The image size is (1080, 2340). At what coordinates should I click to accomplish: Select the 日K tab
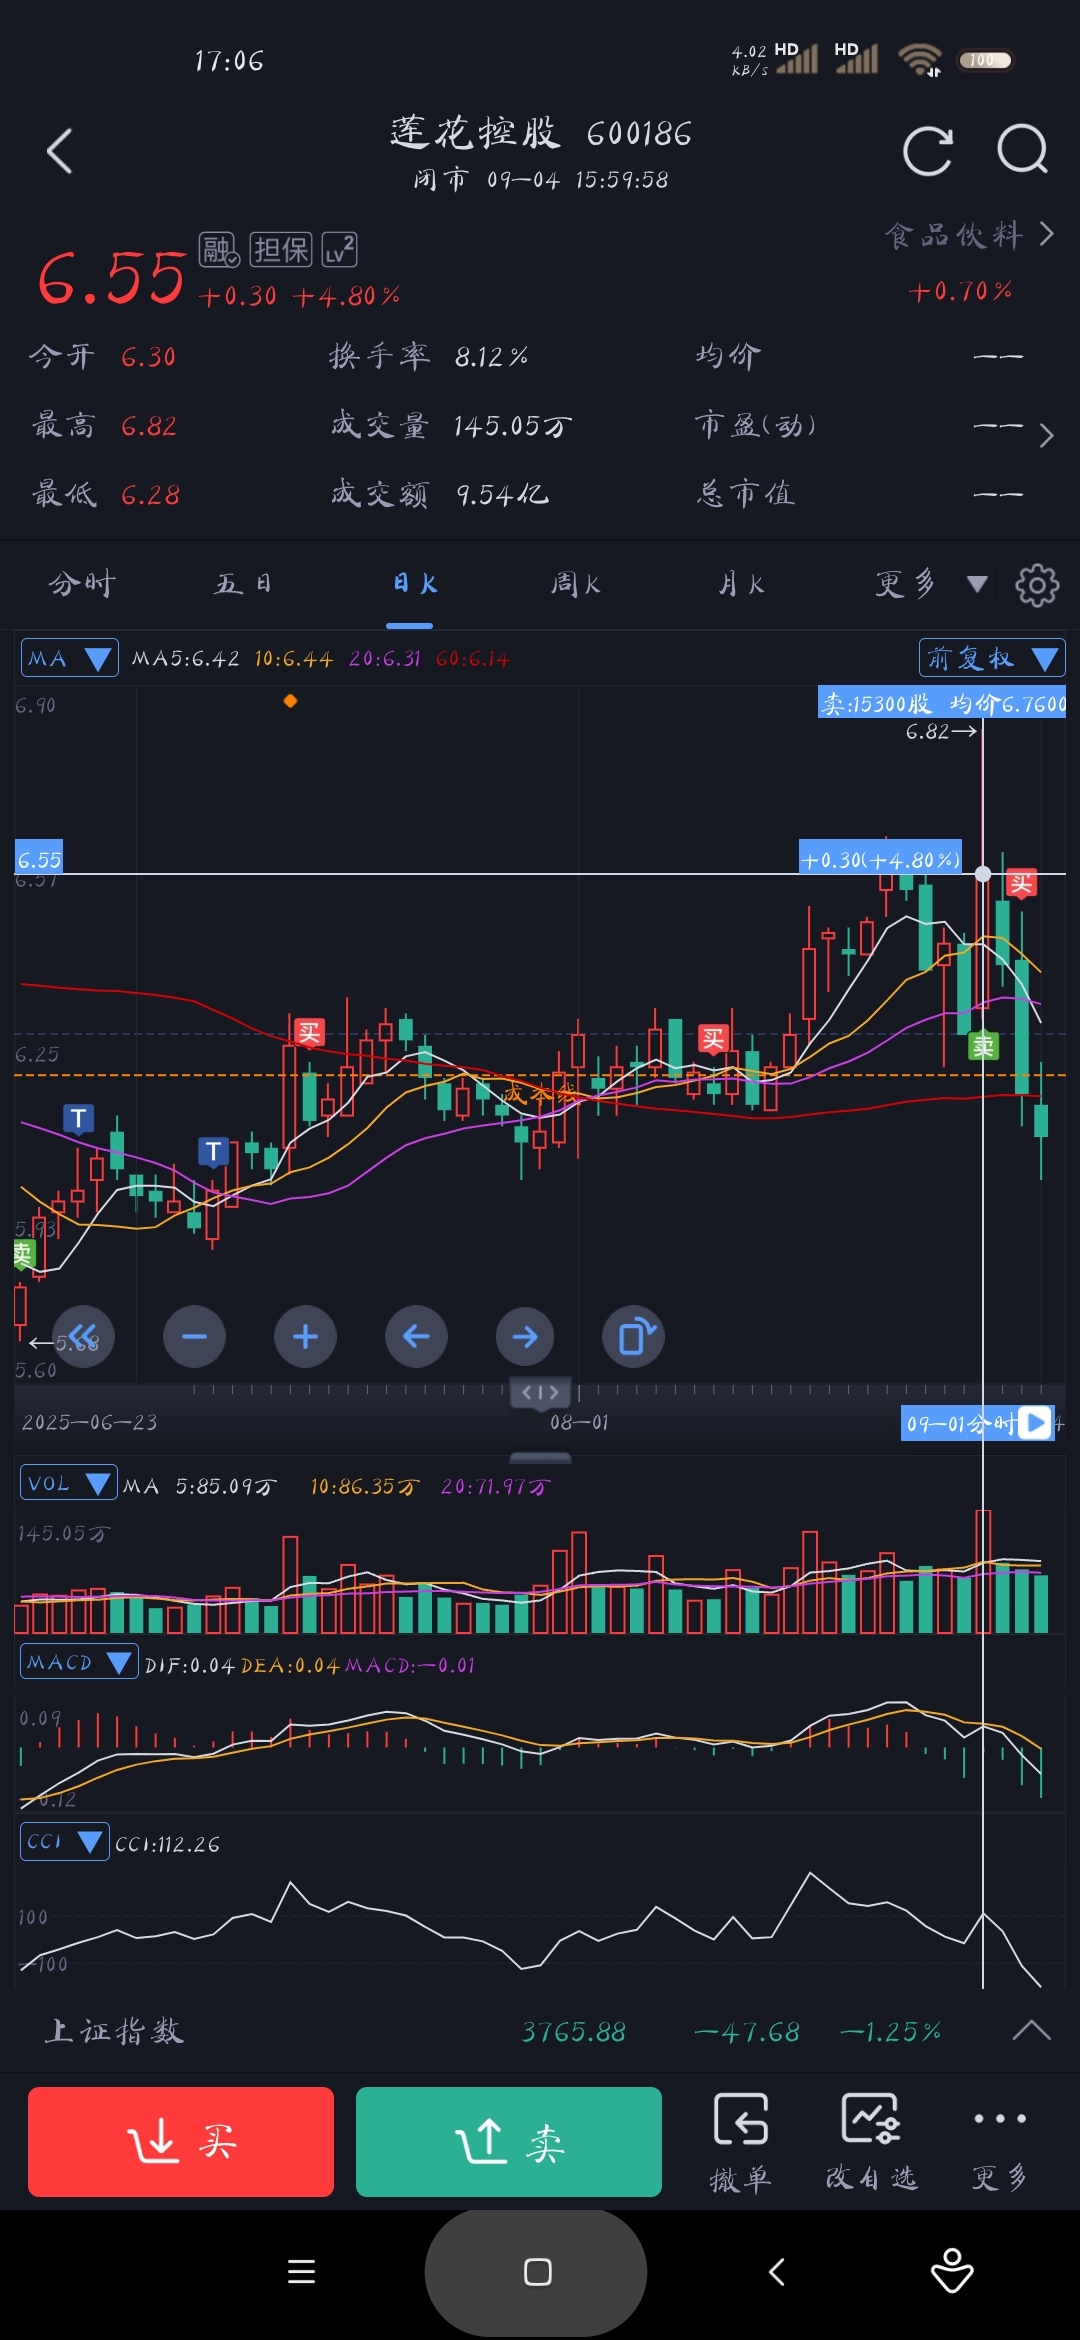[415, 584]
